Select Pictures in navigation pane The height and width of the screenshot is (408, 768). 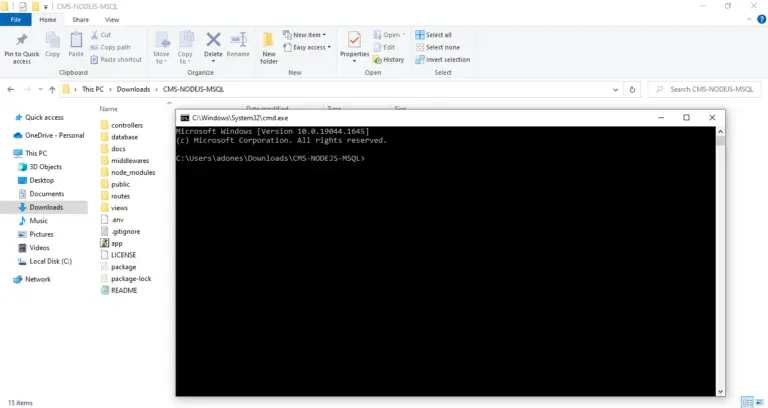36,234
